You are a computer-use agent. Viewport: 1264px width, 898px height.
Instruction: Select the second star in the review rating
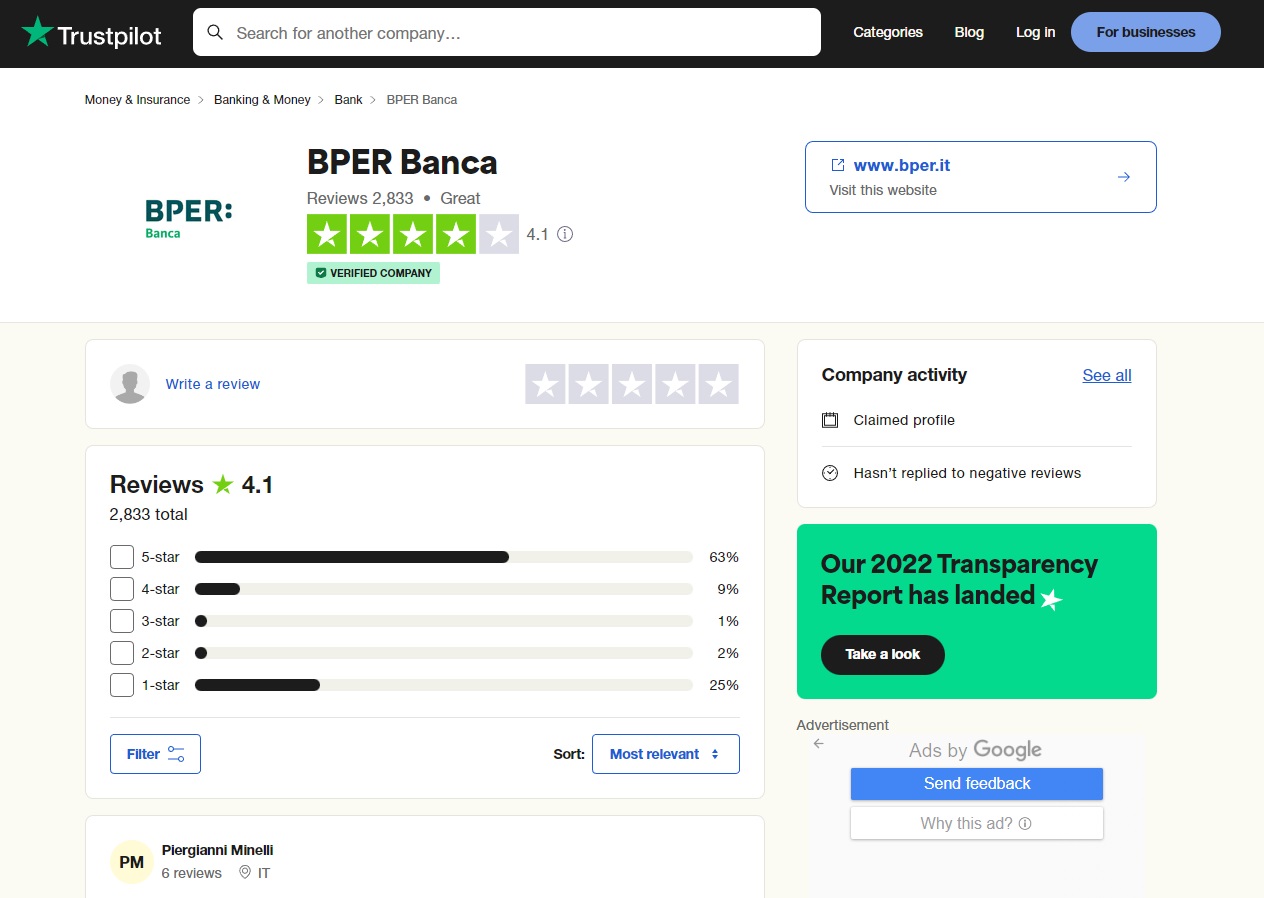589,384
